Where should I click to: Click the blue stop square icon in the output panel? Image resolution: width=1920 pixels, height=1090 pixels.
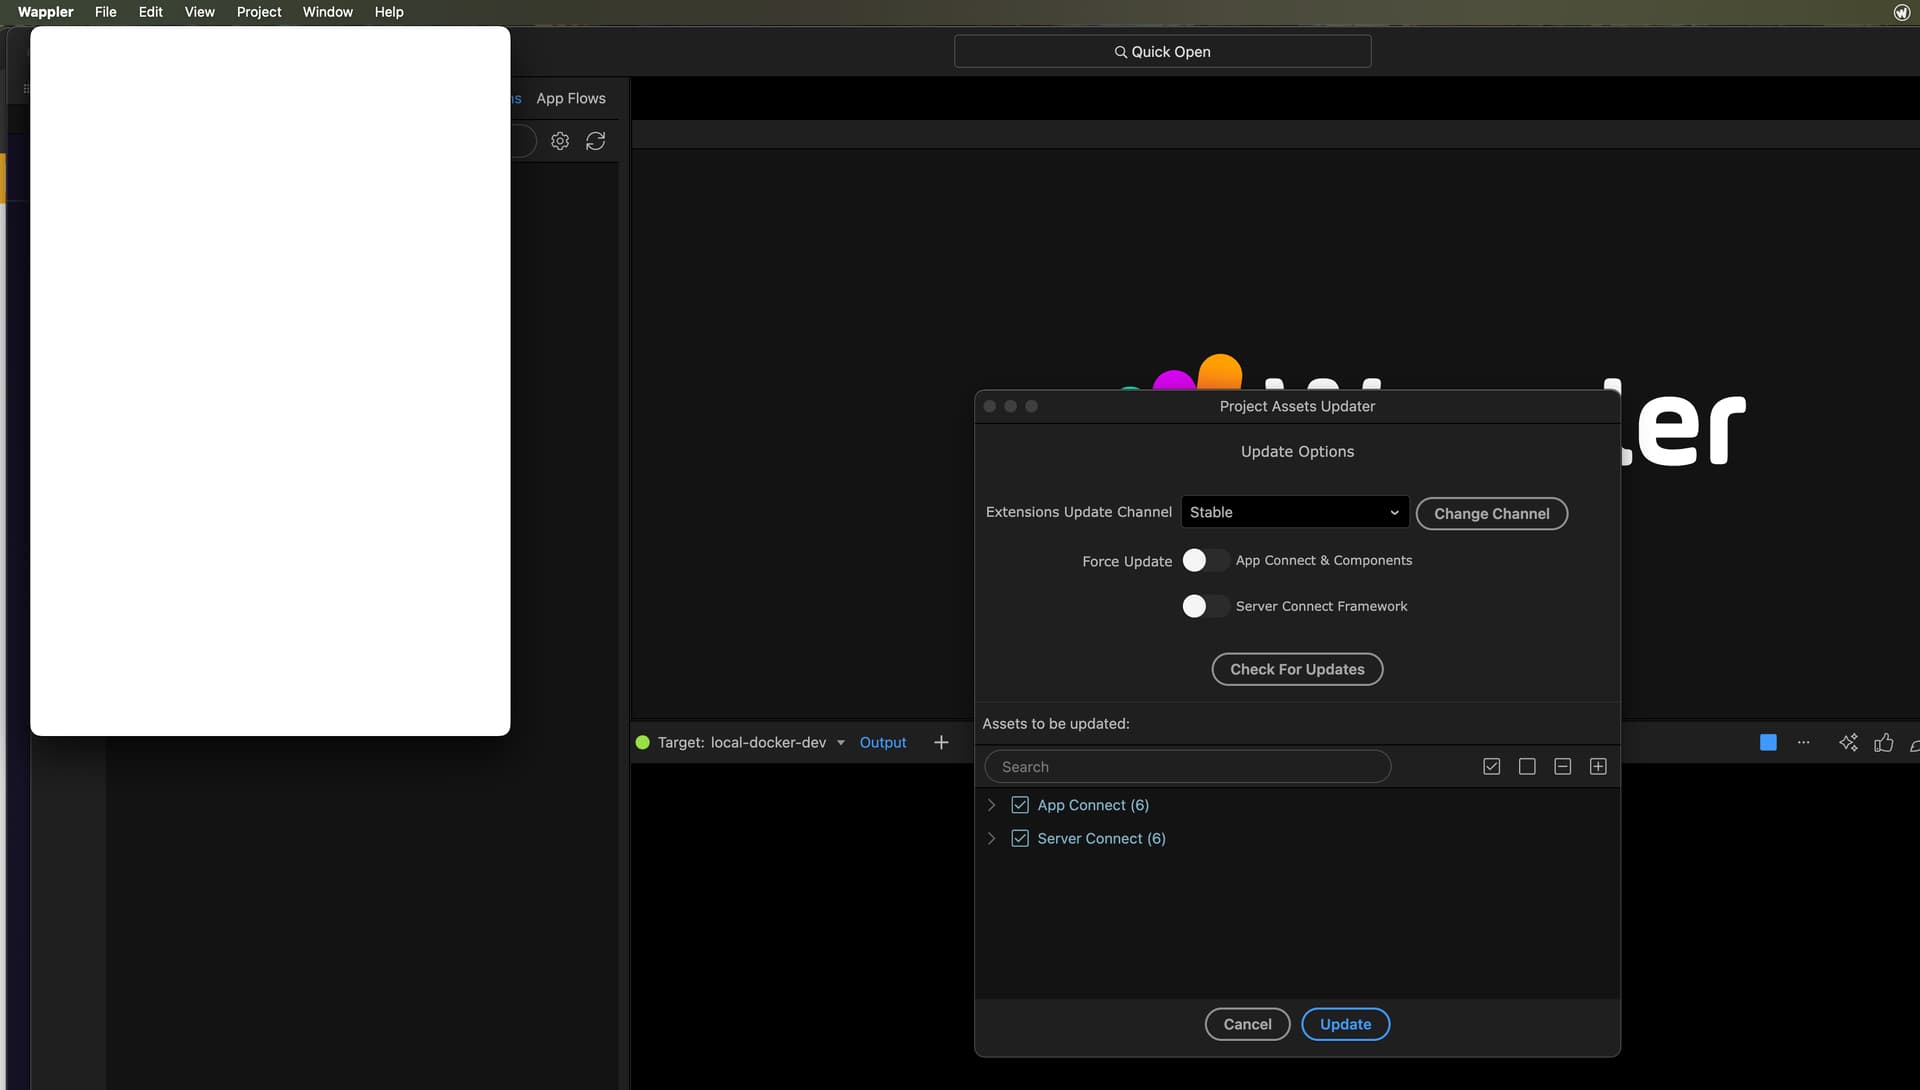(x=1768, y=742)
